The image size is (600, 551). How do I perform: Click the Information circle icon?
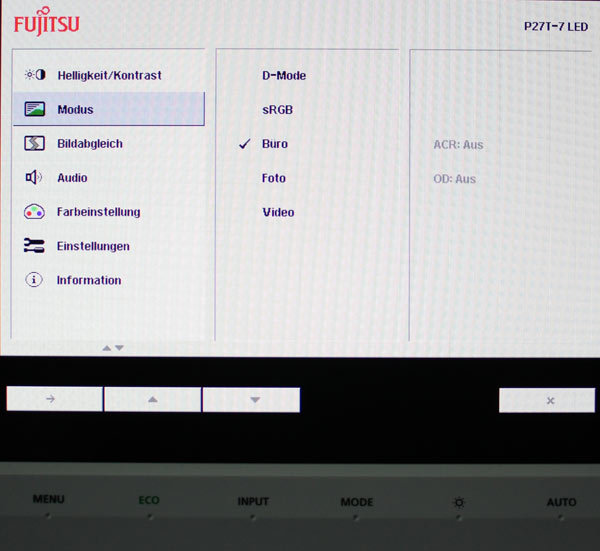(x=34, y=280)
